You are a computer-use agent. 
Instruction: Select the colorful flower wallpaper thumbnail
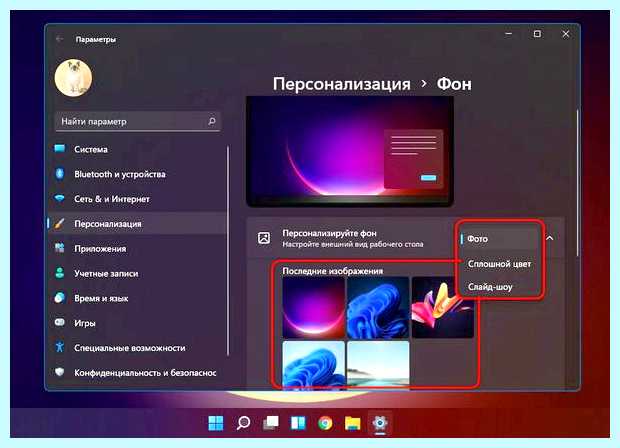[442, 308]
